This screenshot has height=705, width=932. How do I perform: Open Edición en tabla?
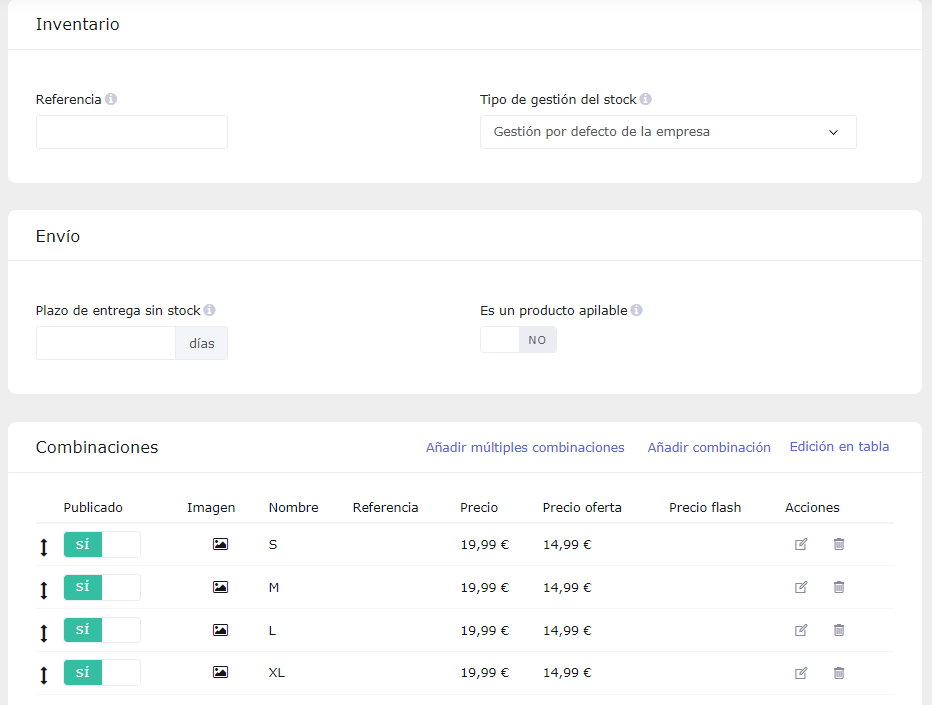(x=839, y=447)
